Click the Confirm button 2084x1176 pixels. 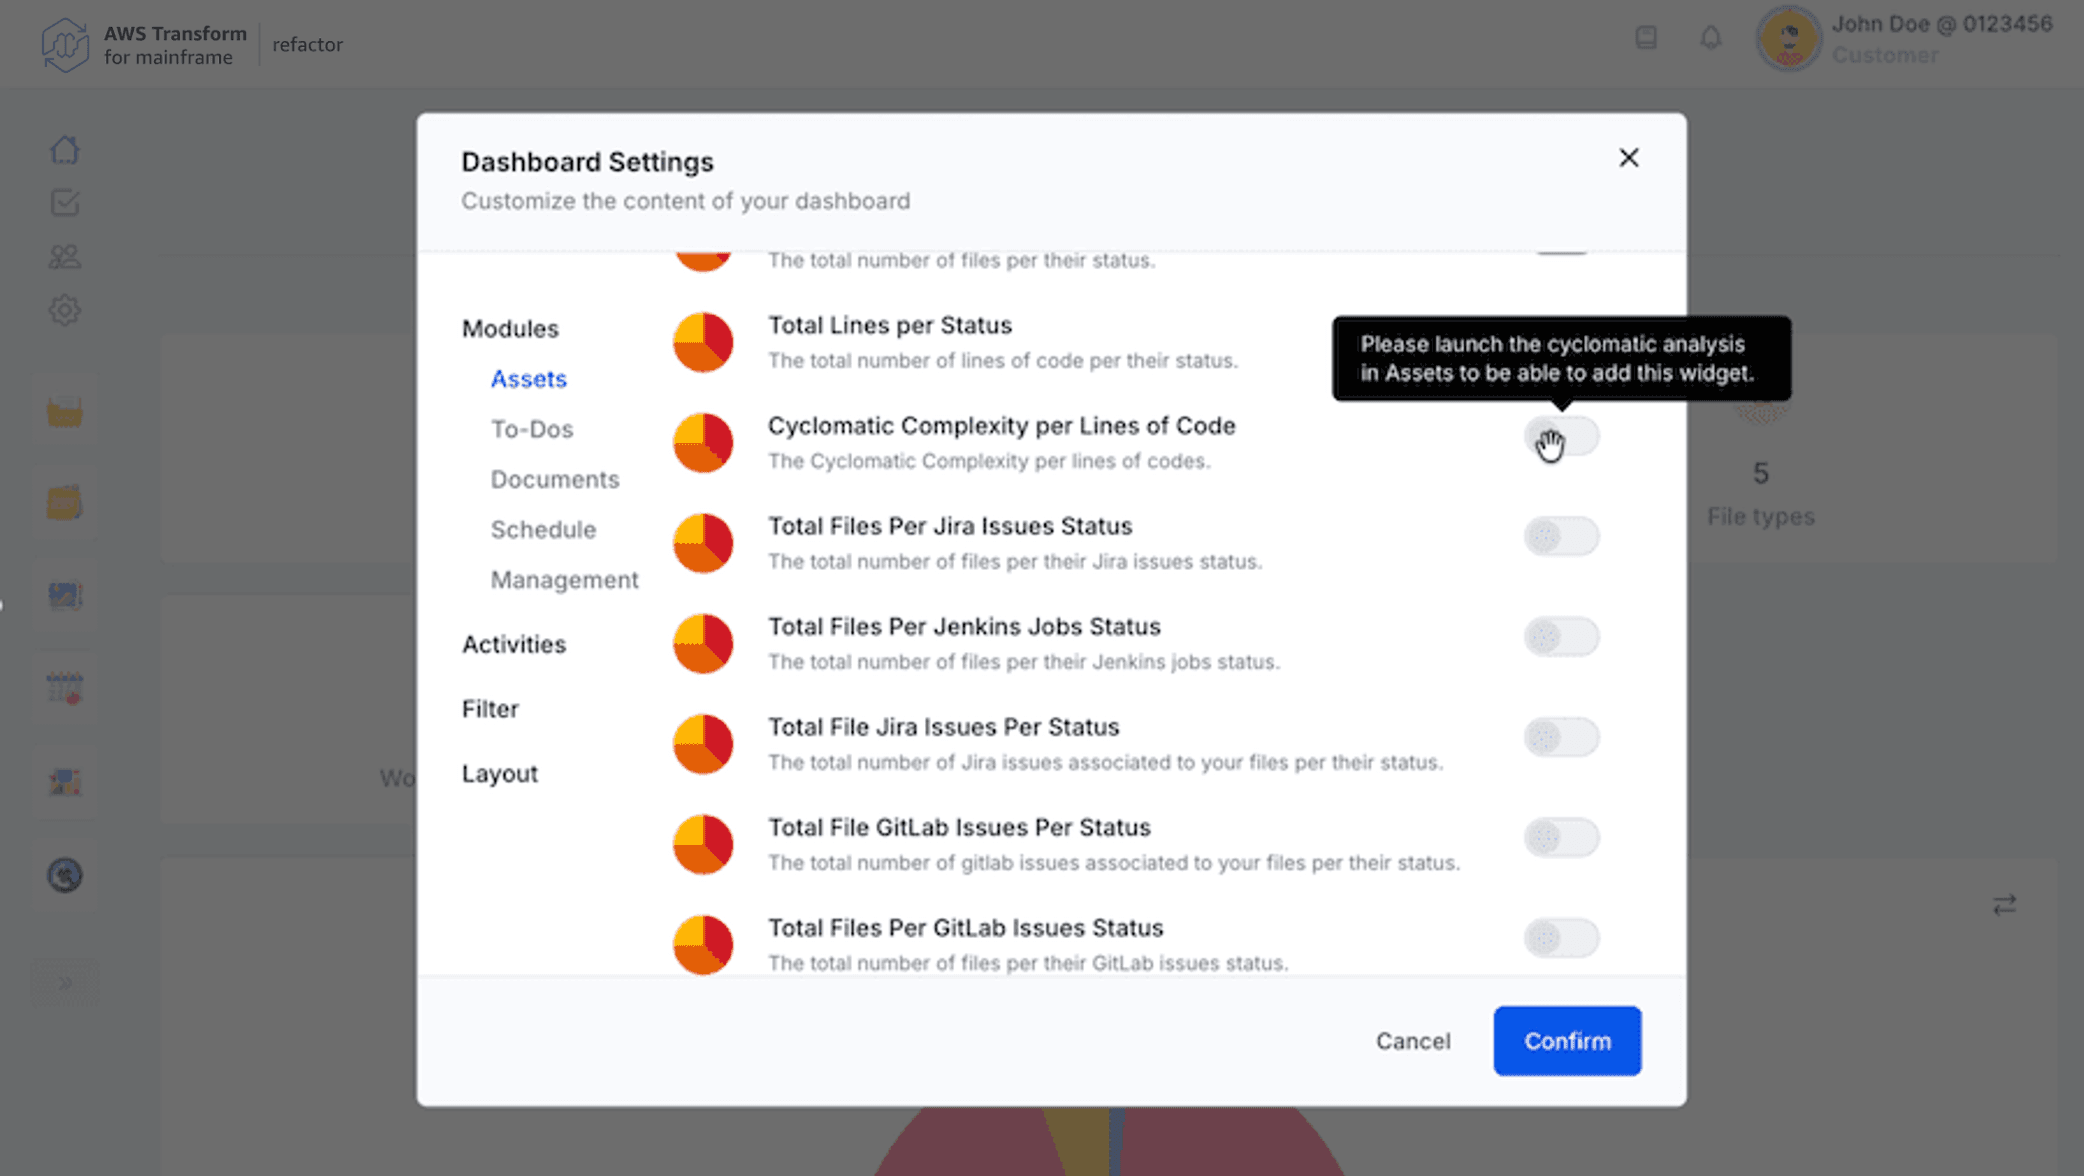point(1567,1041)
